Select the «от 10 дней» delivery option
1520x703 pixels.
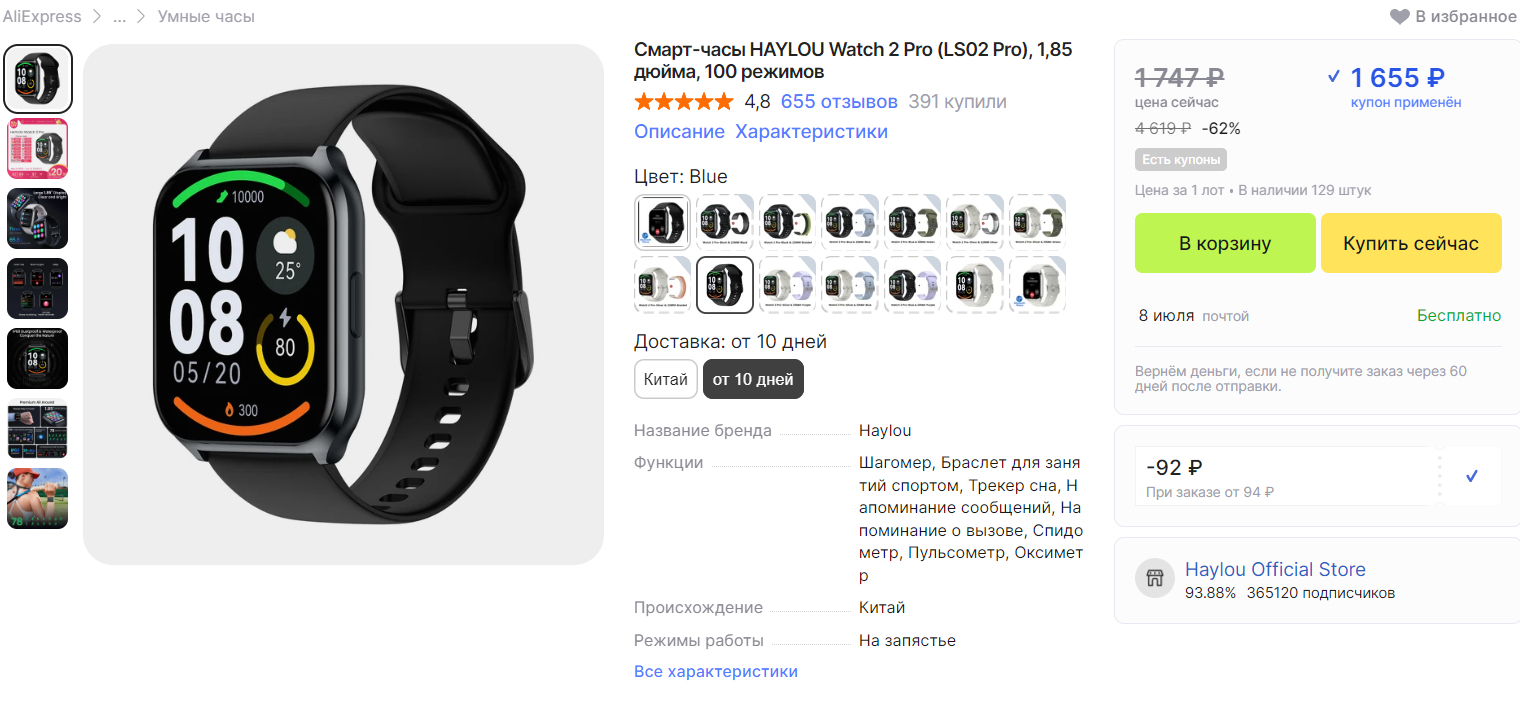[753, 379]
